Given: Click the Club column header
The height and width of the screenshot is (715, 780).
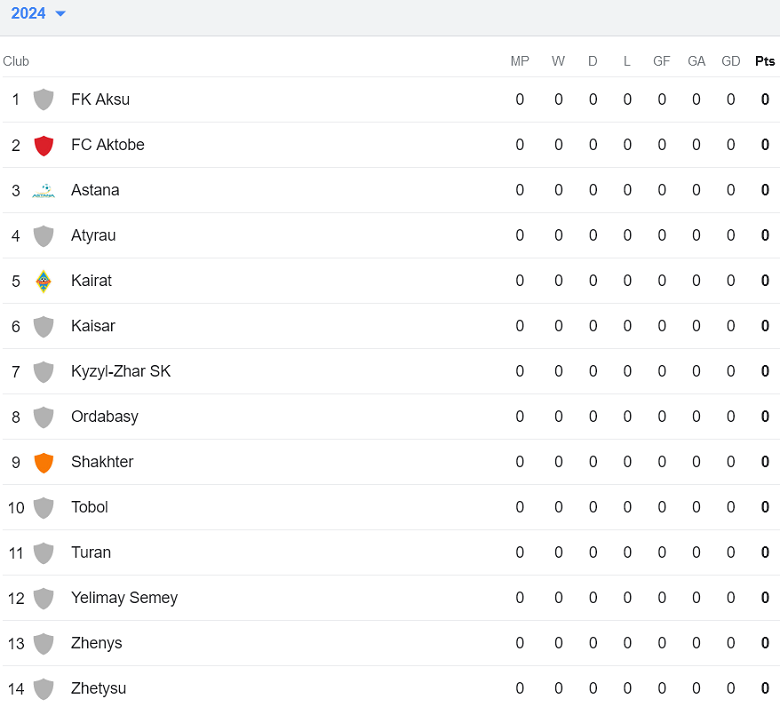Looking at the screenshot, I should (x=16, y=61).
